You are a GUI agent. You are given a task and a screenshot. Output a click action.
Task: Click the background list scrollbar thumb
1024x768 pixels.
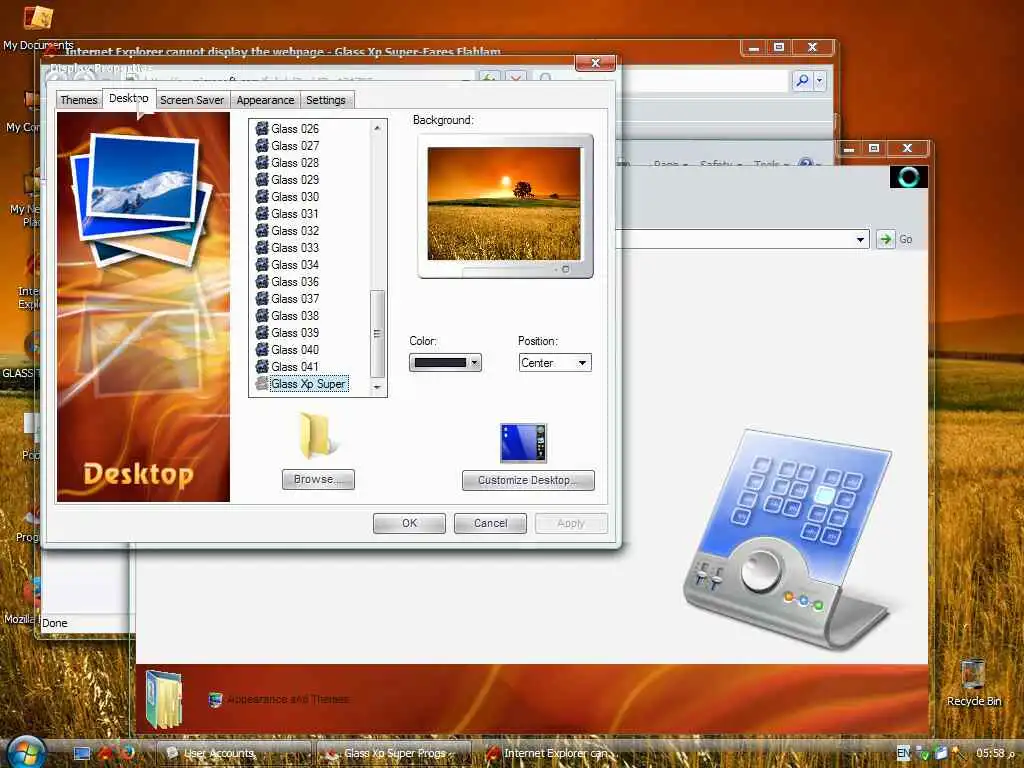click(377, 333)
